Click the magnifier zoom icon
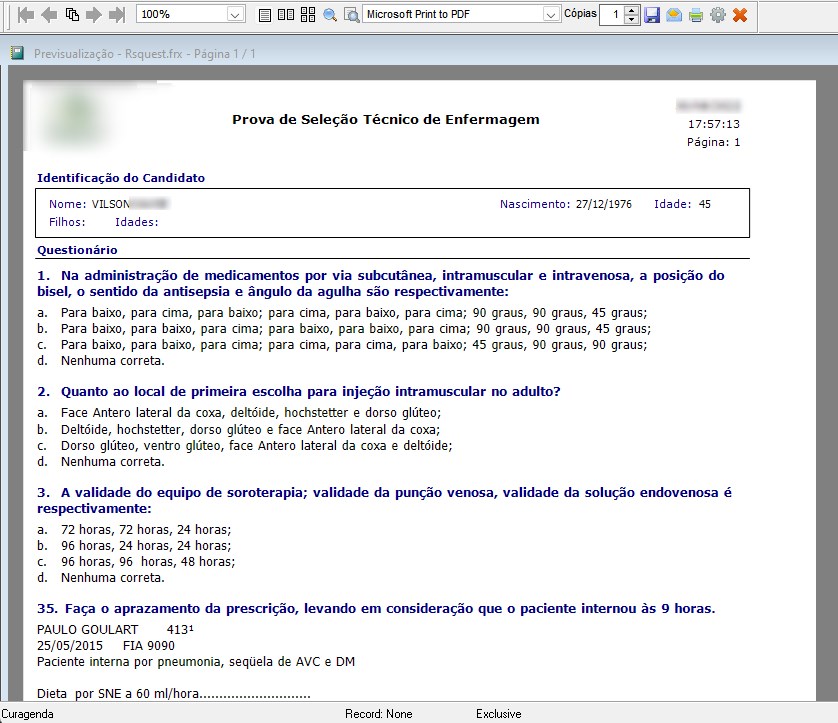Screen dimensions: 838x723 click(329, 15)
